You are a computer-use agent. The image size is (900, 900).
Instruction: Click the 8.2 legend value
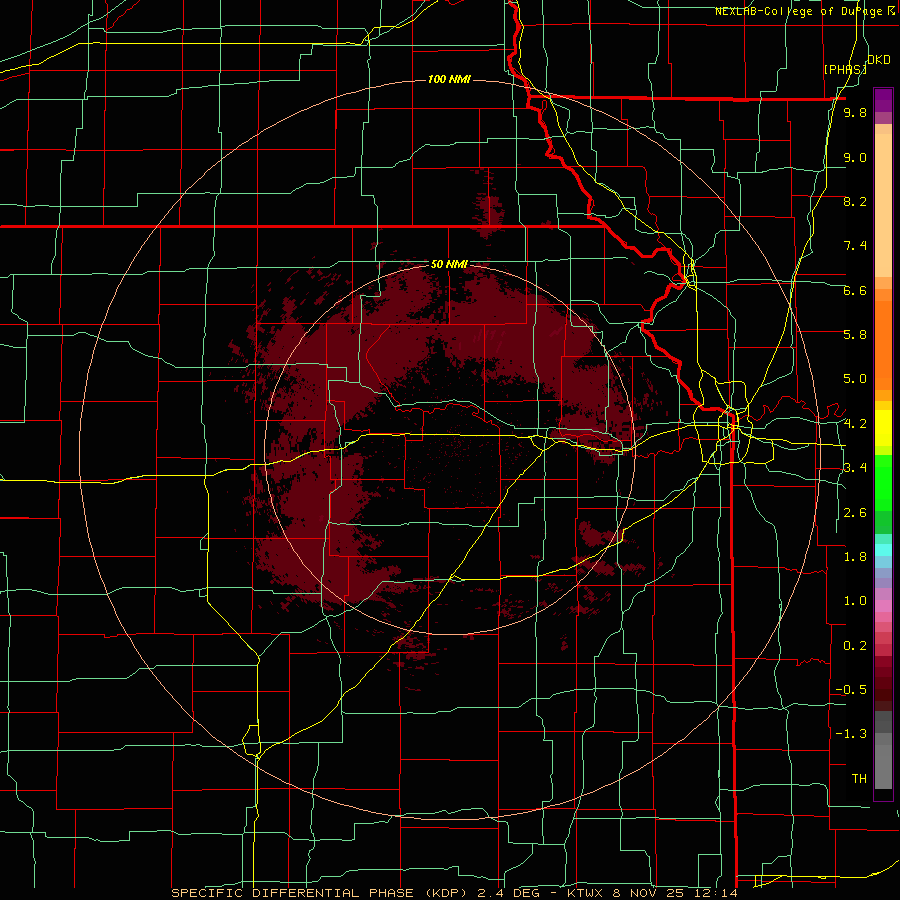click(x=855, y=201)
